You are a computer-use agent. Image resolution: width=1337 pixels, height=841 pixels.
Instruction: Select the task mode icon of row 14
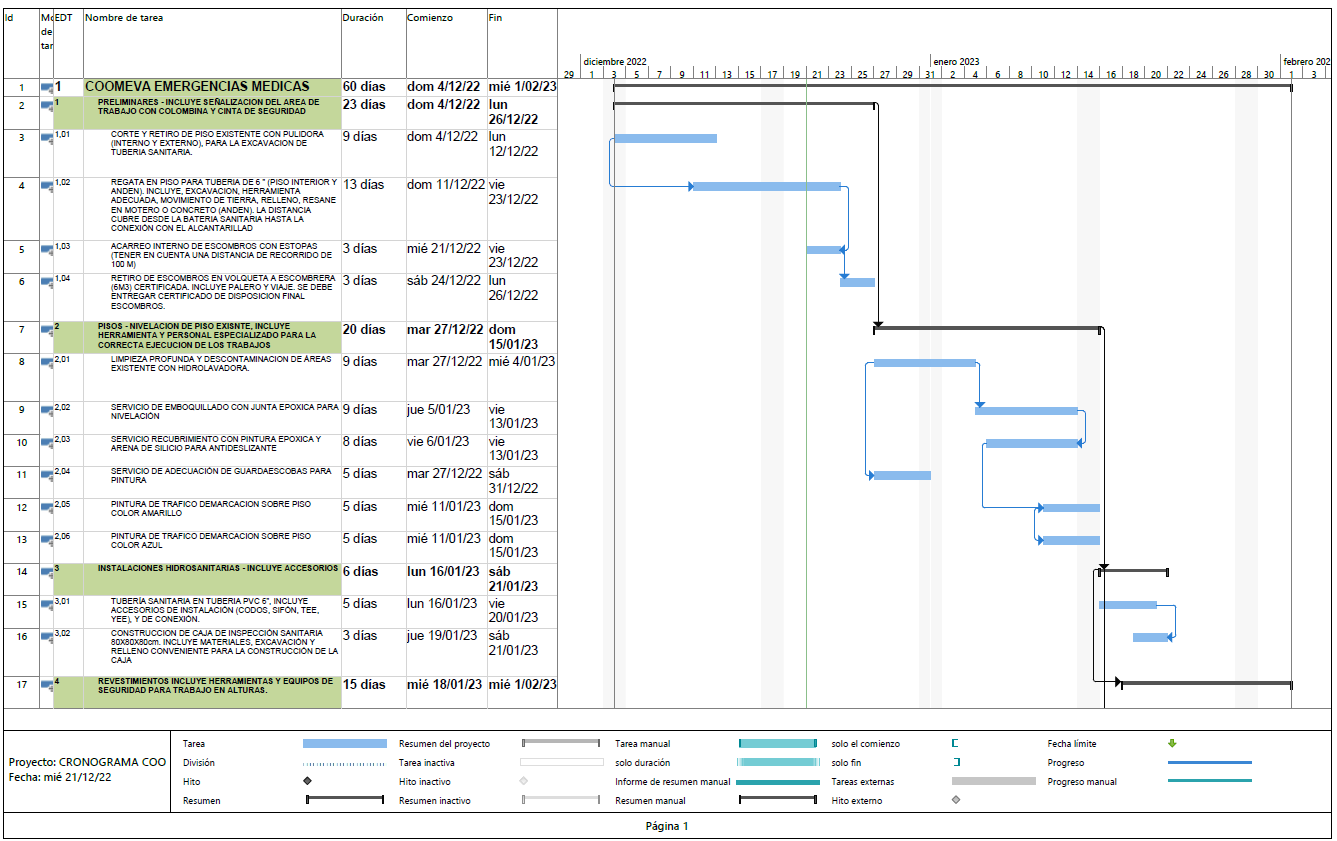pyautogui.click(x=46, y=570)
